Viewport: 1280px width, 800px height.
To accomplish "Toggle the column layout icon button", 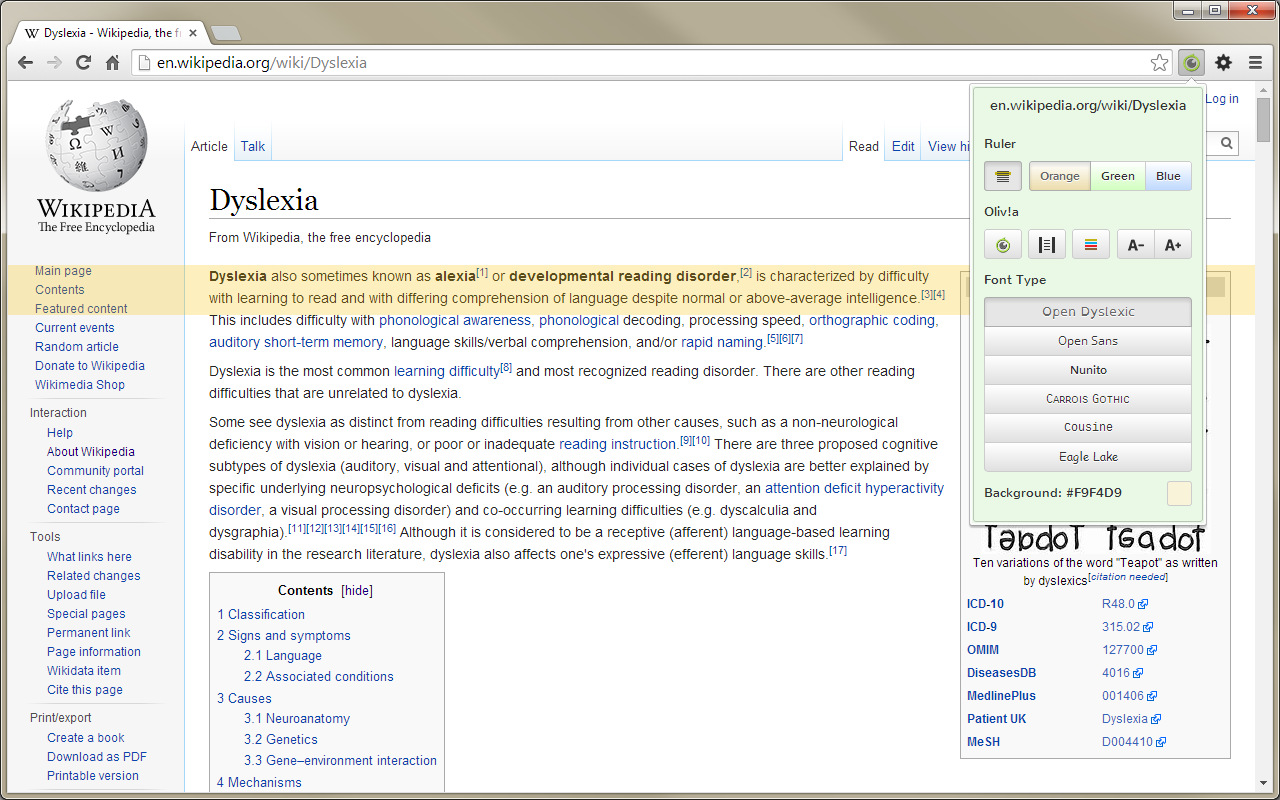I will coord(1046,245).
